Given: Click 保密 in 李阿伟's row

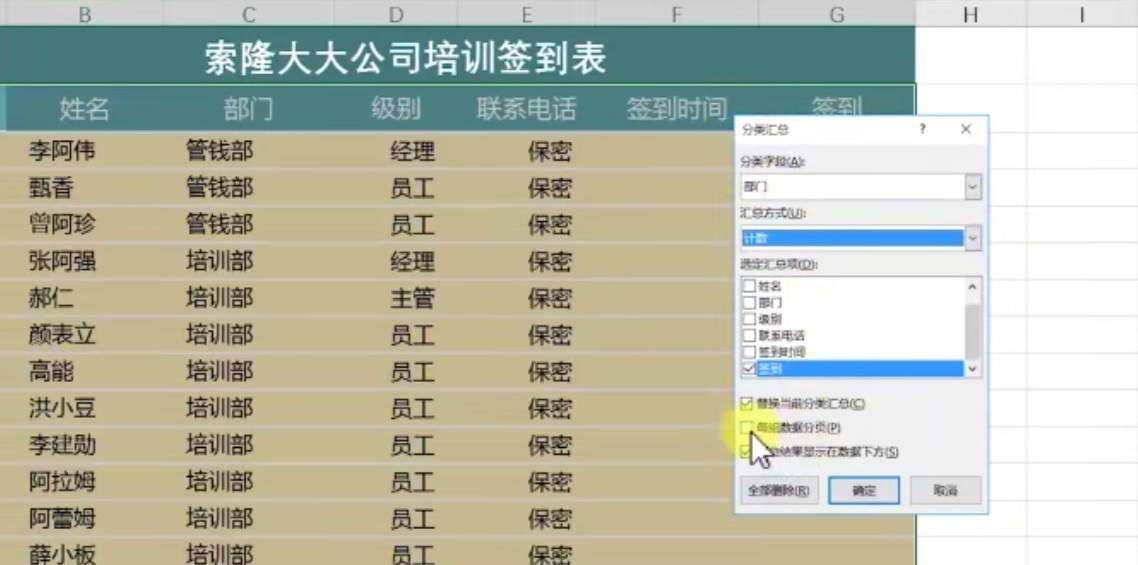Looking at the screenshot, I should [549, 151].
